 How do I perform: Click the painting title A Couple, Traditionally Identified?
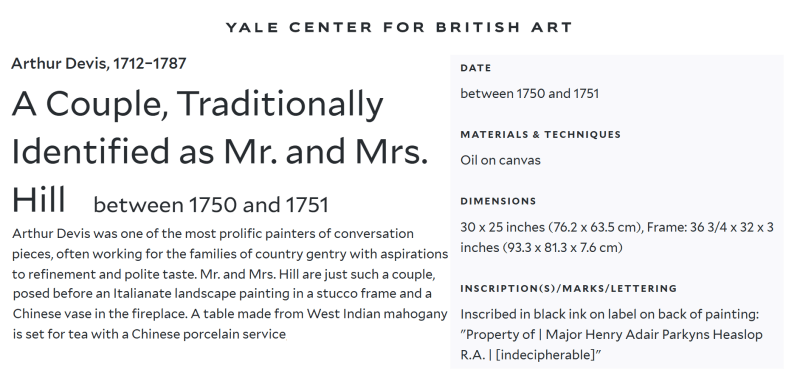point(197,105)
